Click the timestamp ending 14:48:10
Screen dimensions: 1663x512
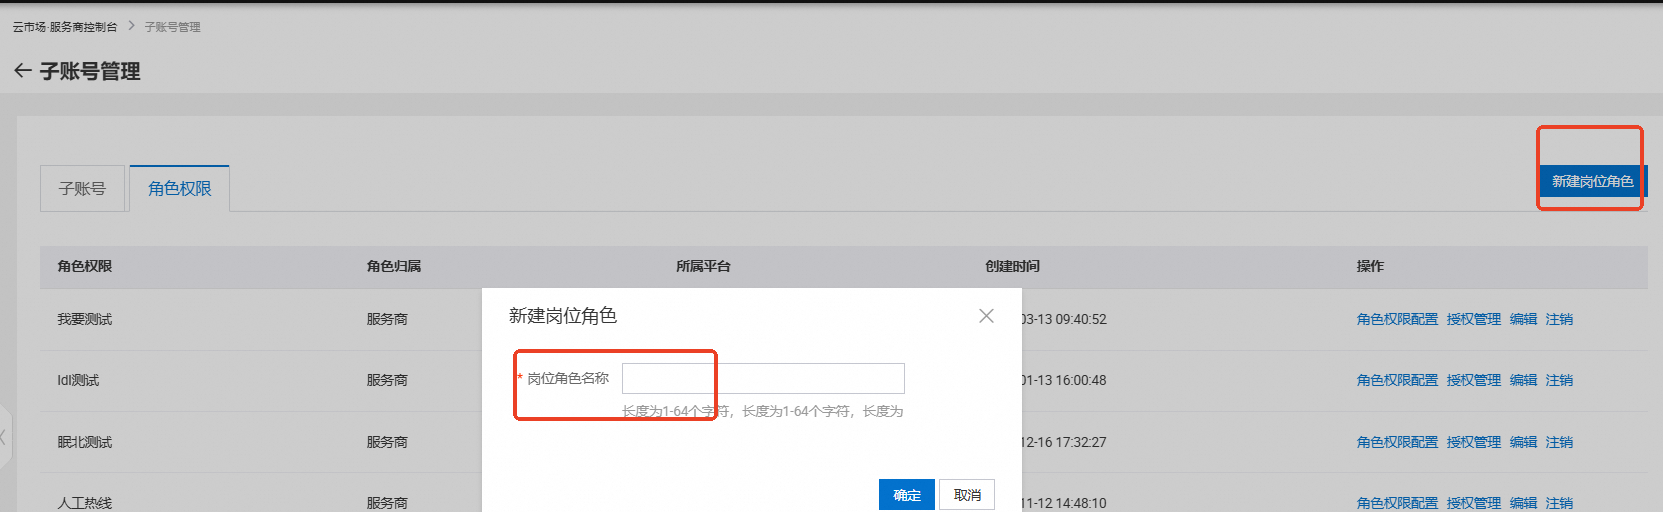1064,503
